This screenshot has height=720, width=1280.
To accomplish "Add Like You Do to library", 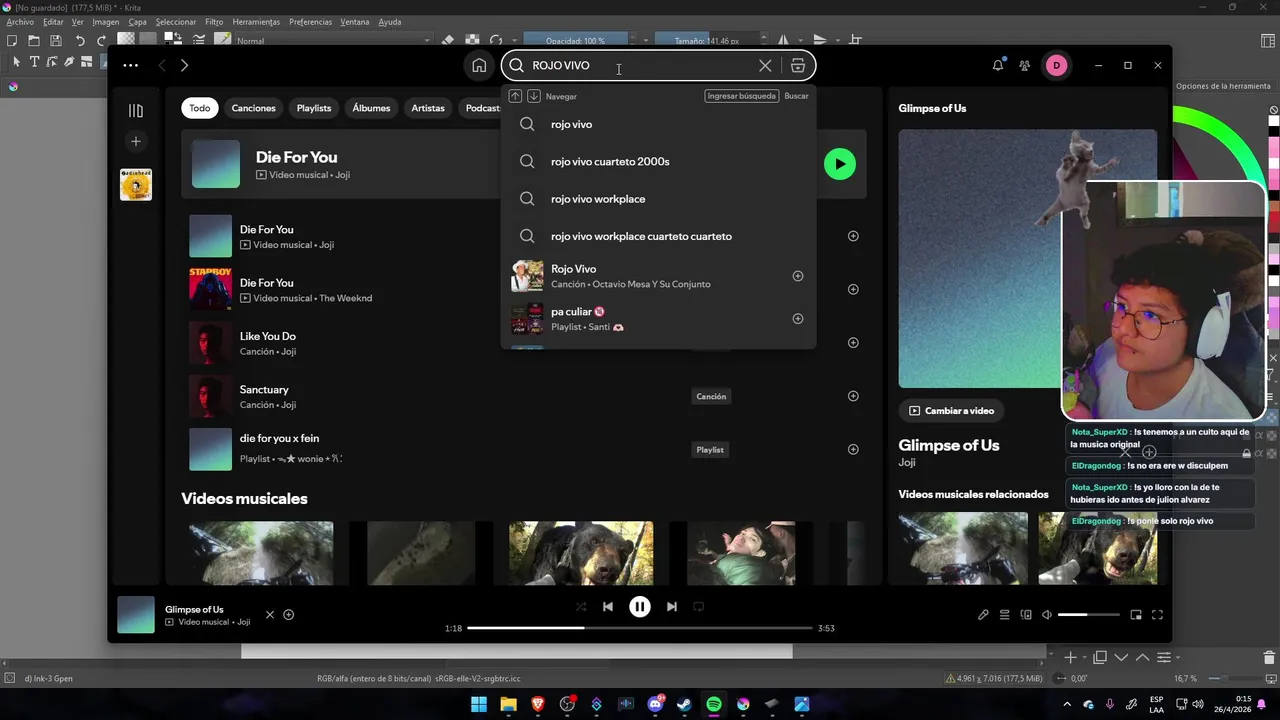I will coord(853,343).
